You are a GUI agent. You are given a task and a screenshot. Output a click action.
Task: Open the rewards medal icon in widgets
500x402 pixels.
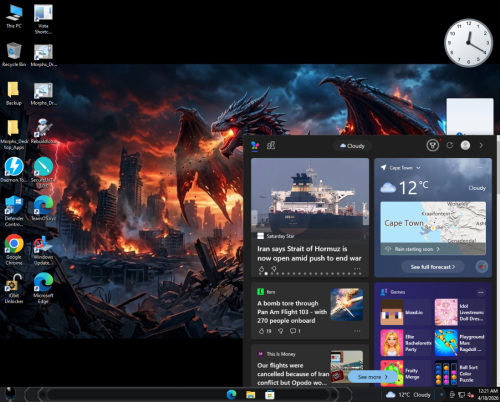pyautogui.click(x=432, y=145)
